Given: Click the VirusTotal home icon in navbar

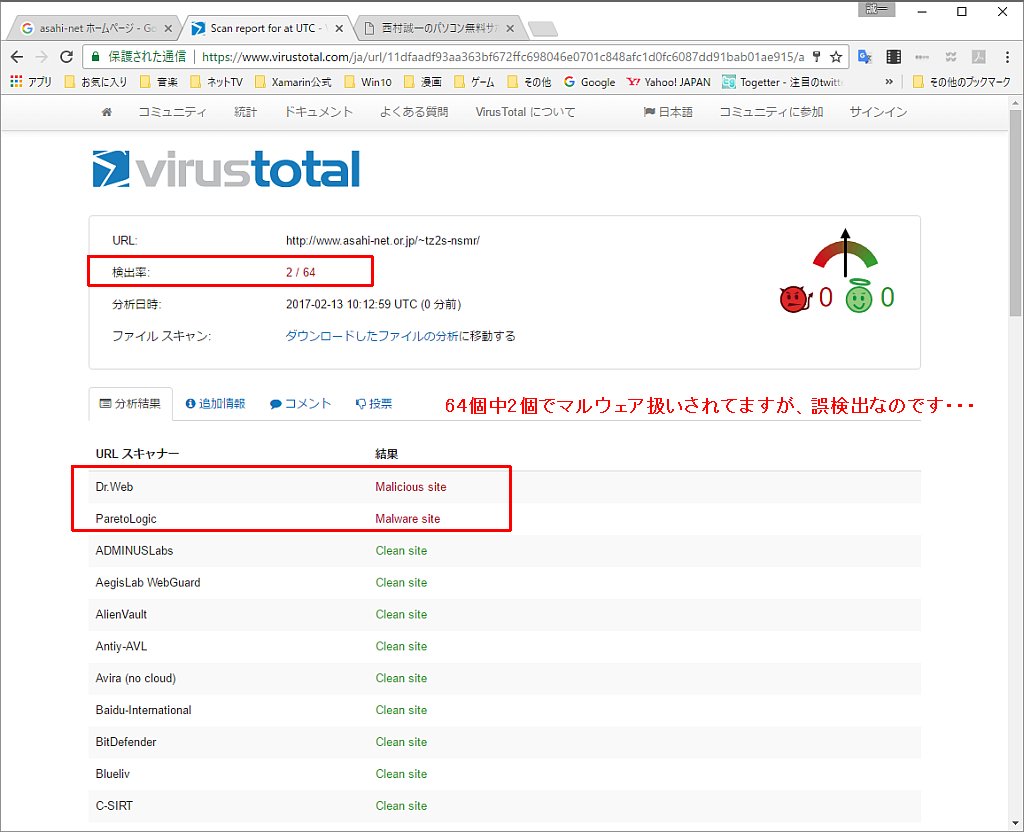Looking at the screenshot, I should 106,112.
